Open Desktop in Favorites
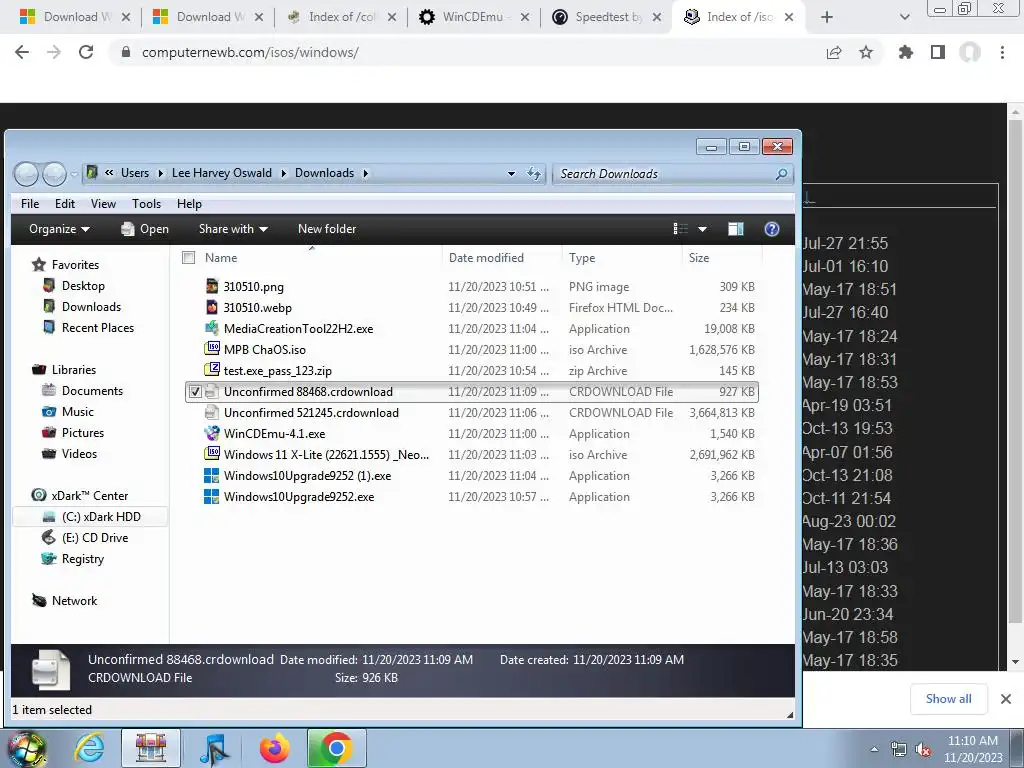The image size is (1024, 768). point(82,285)
